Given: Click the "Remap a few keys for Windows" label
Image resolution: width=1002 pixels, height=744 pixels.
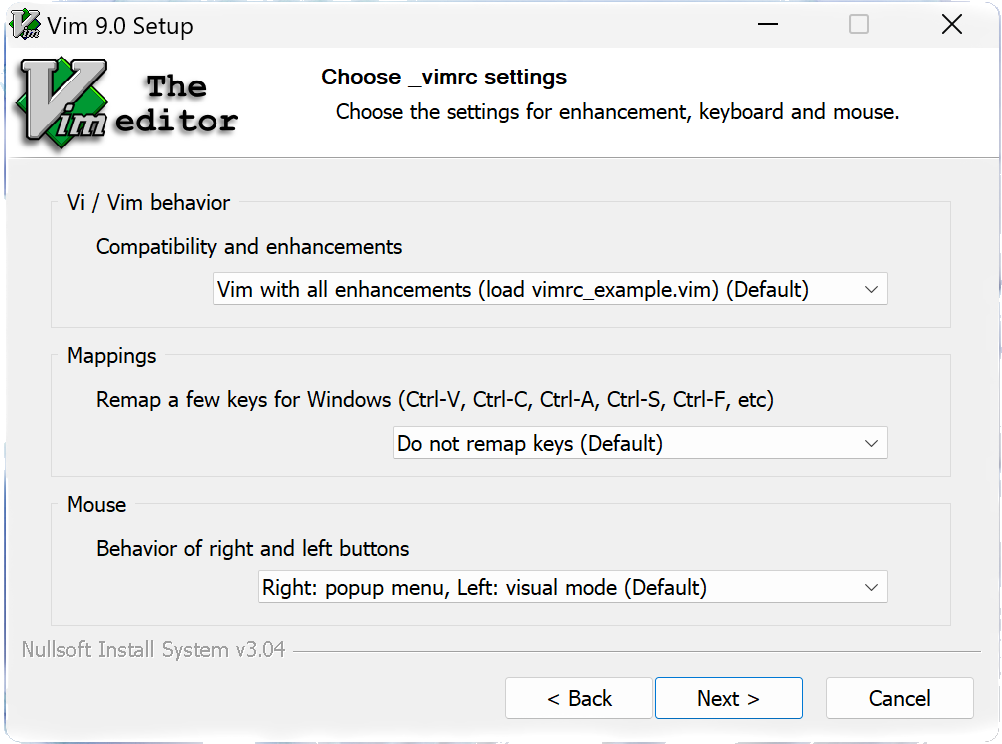Looking at the screenshot, I should click(435, 400).
